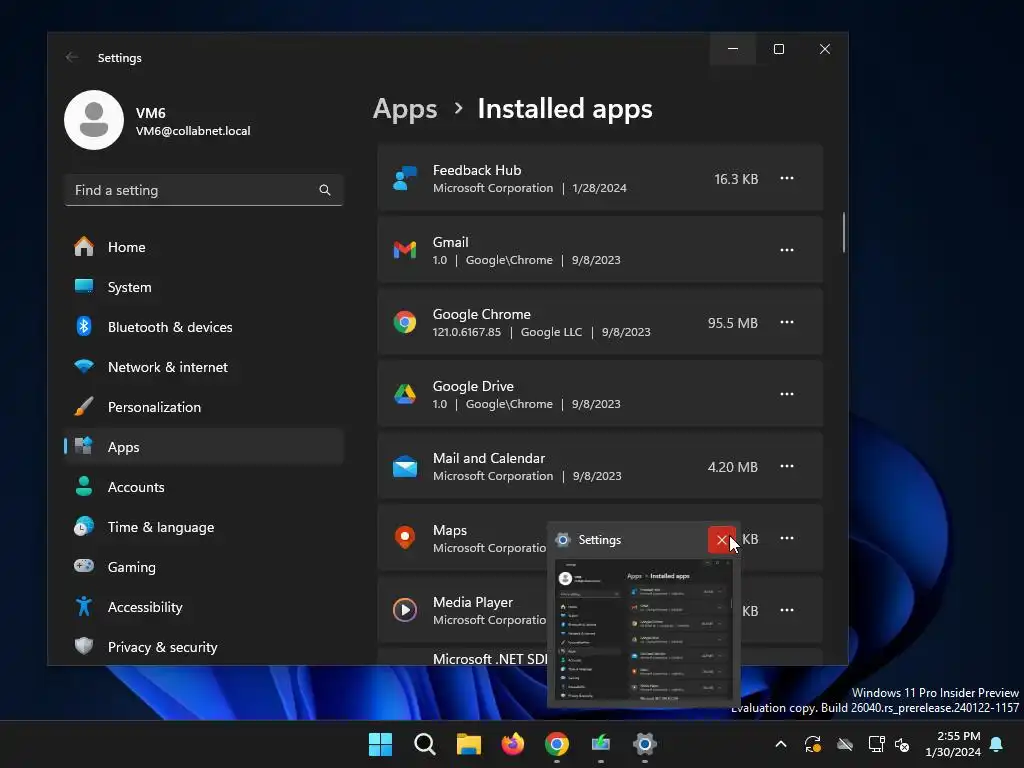Screen dimensions: 1024x768
Task: Maximize the Settings window
Action: coord(778,49)
